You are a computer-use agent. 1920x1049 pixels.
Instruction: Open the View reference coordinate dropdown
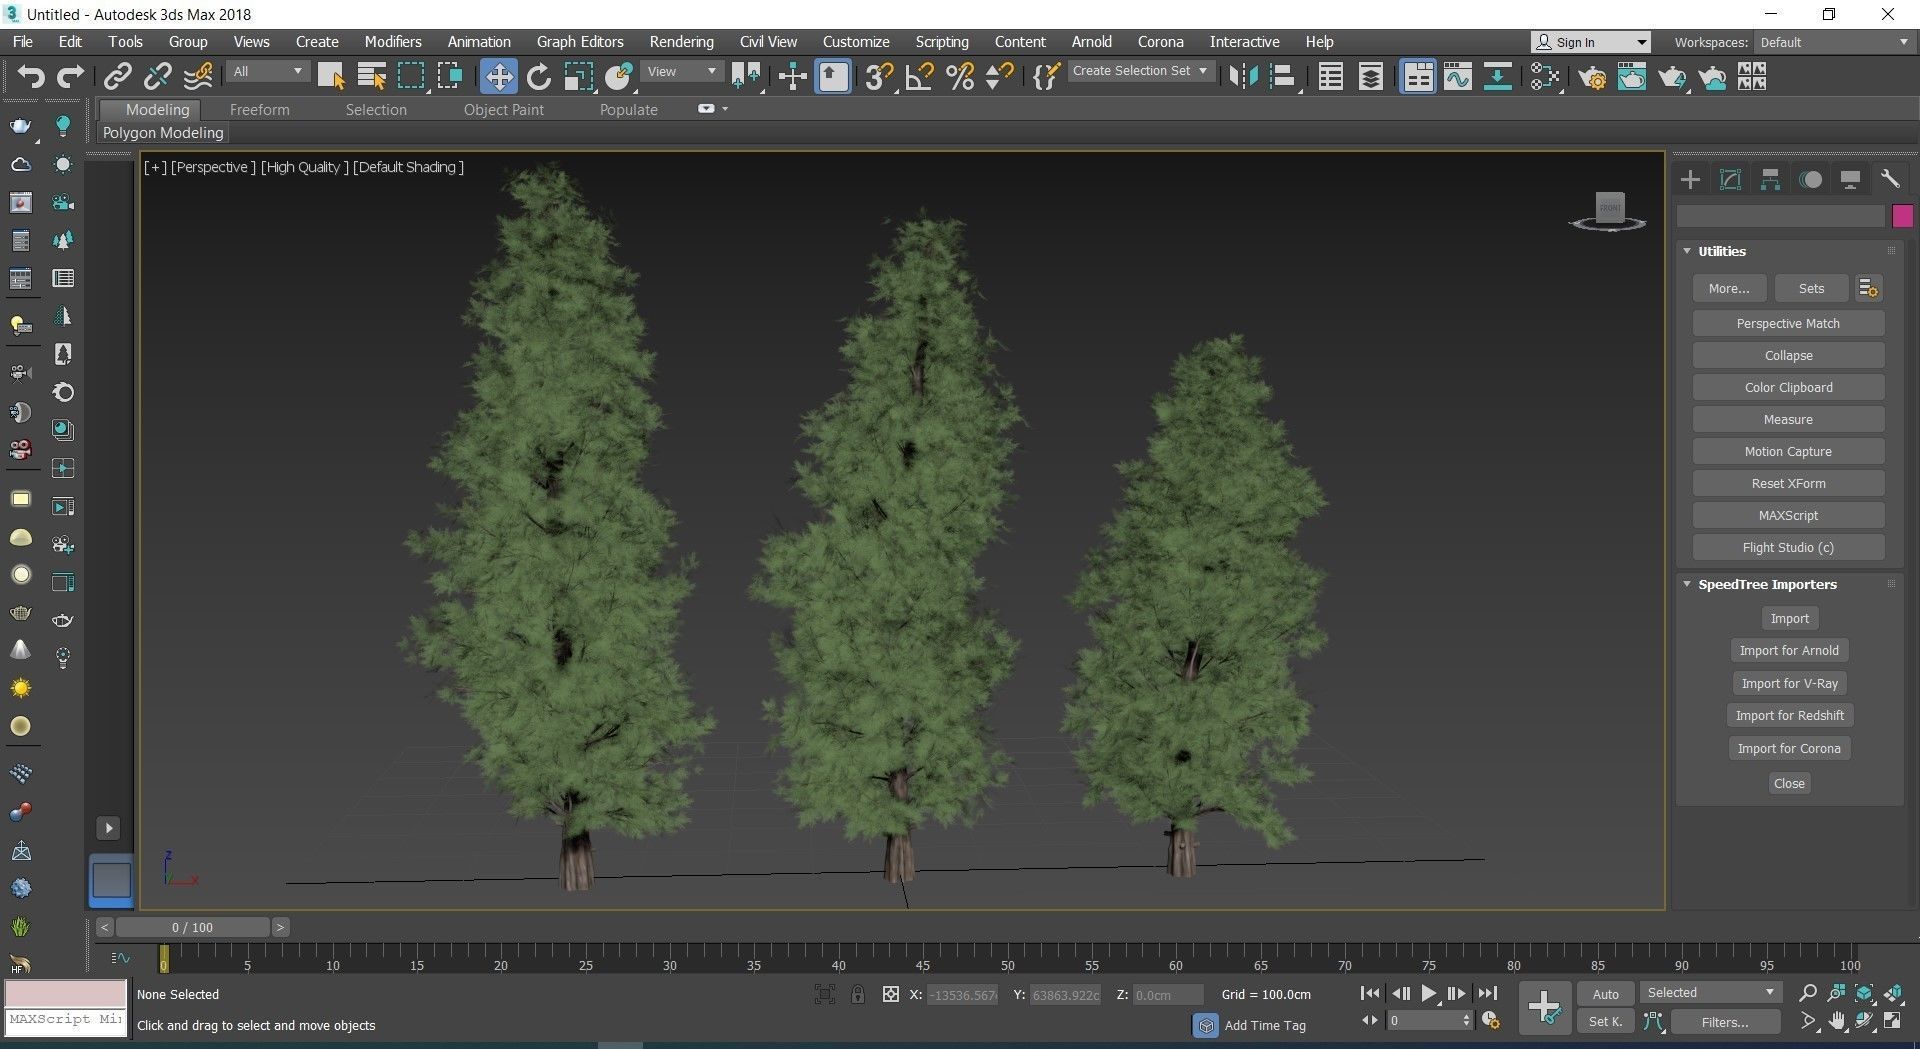tap(681, 71)
